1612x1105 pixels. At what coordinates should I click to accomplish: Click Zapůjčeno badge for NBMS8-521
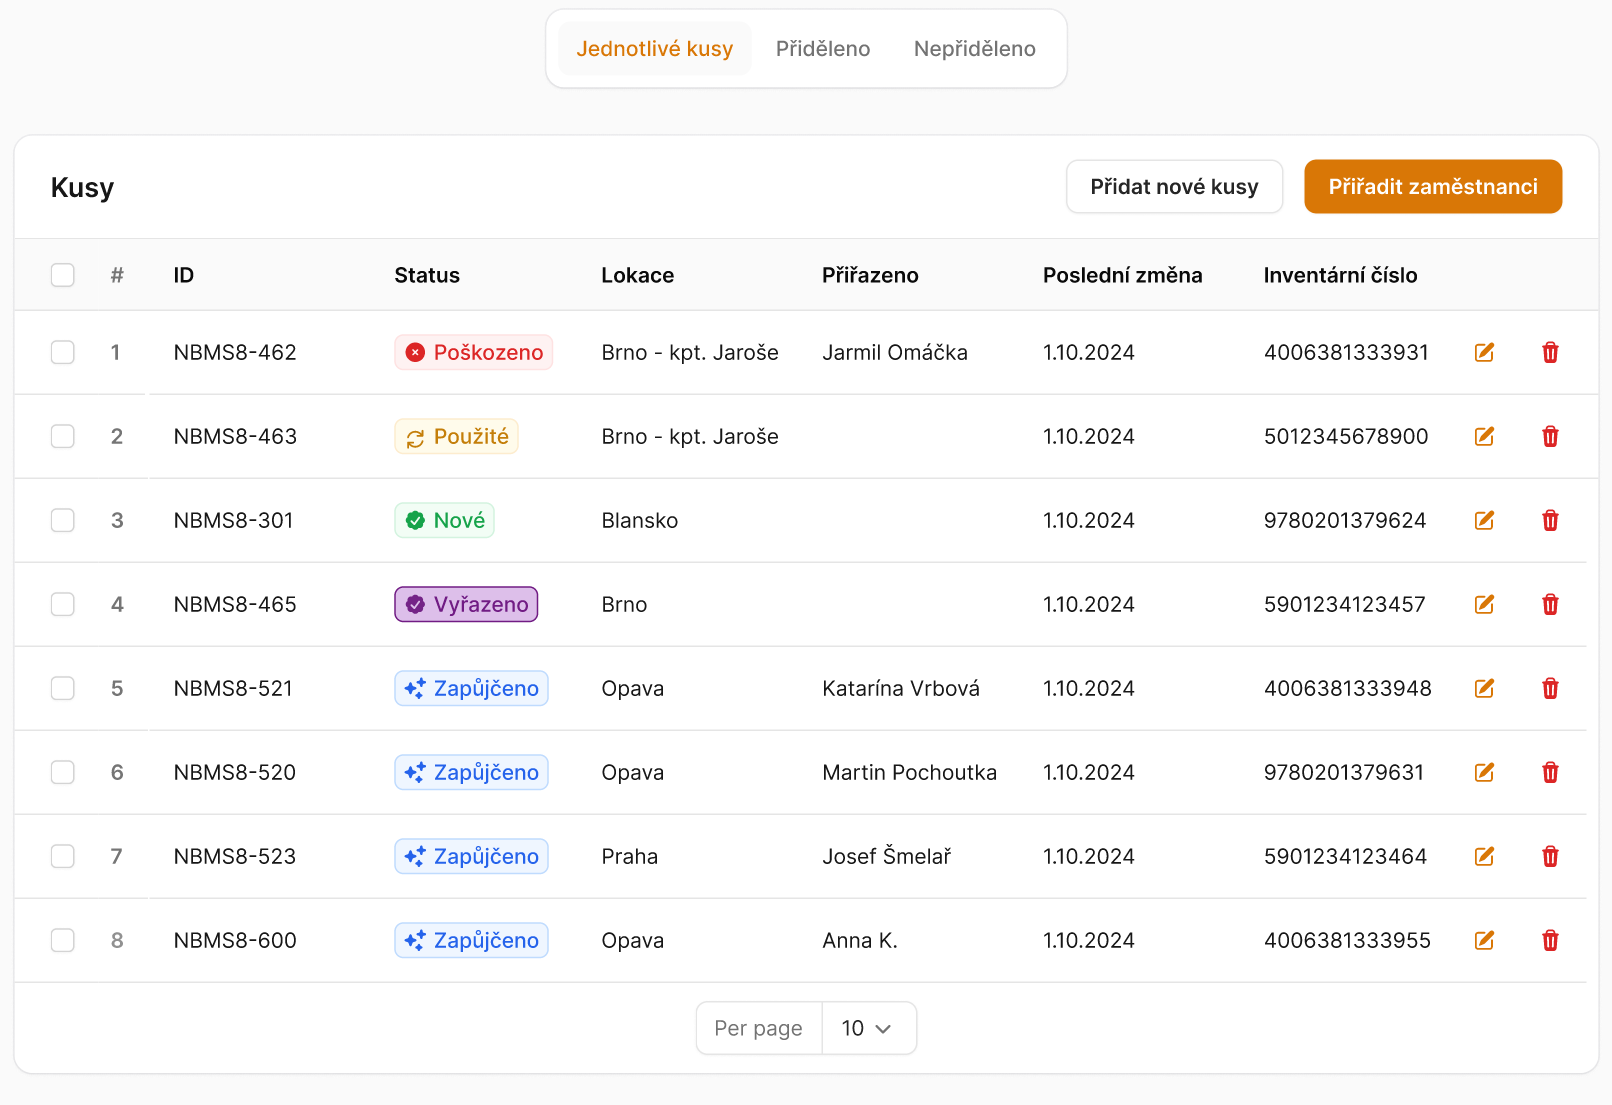coord(471,688)
